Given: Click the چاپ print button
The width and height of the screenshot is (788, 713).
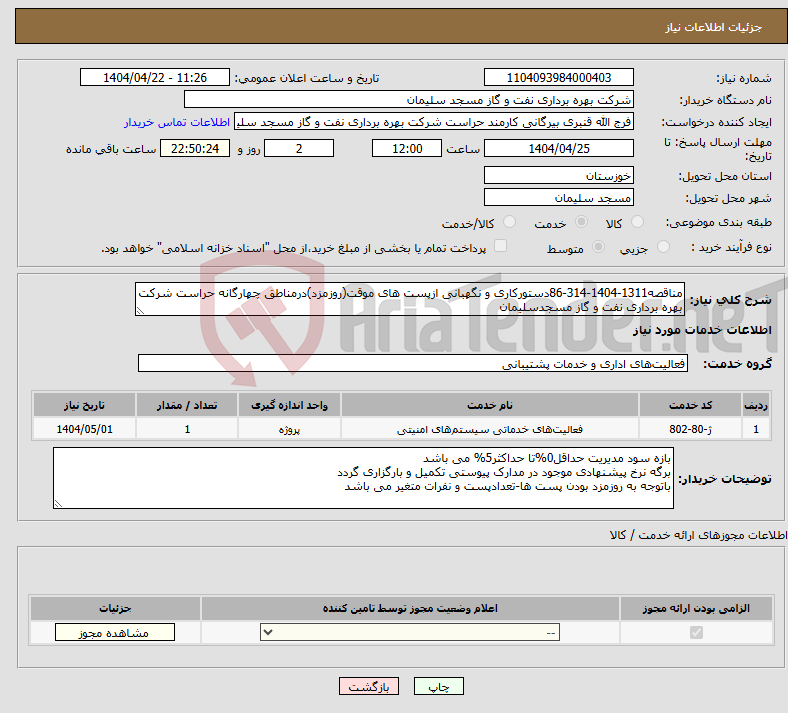Looking at the screenshot, I should click(x=438, y=686).
